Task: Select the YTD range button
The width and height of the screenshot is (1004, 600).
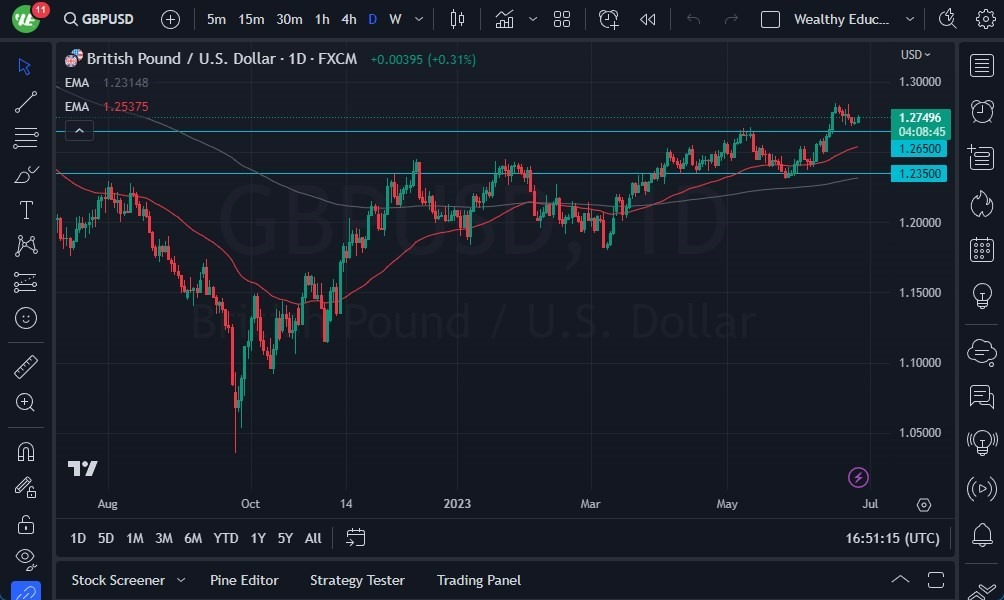Action: coord(225,538)
